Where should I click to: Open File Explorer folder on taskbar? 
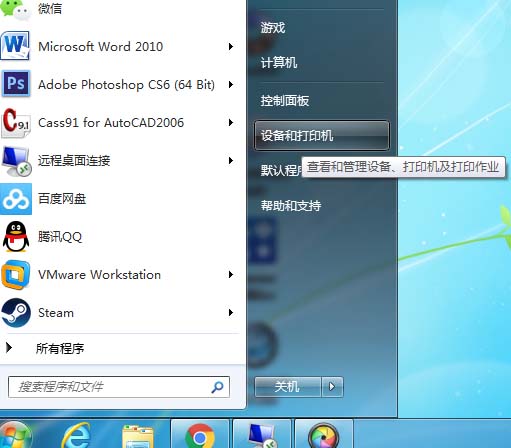pos(138,437)
